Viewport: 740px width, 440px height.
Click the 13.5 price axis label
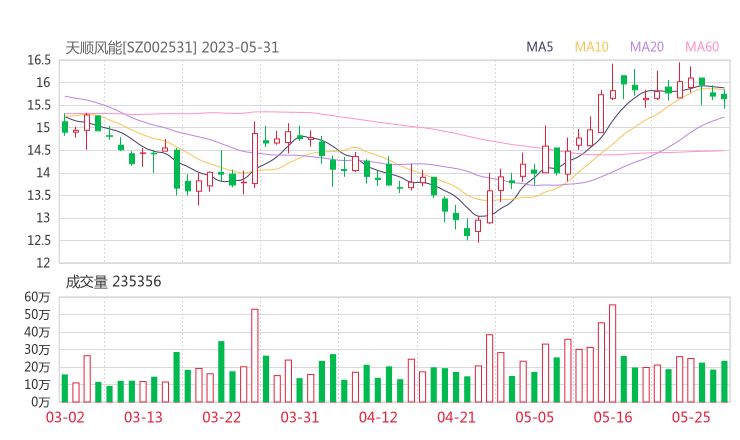(39, 195)
